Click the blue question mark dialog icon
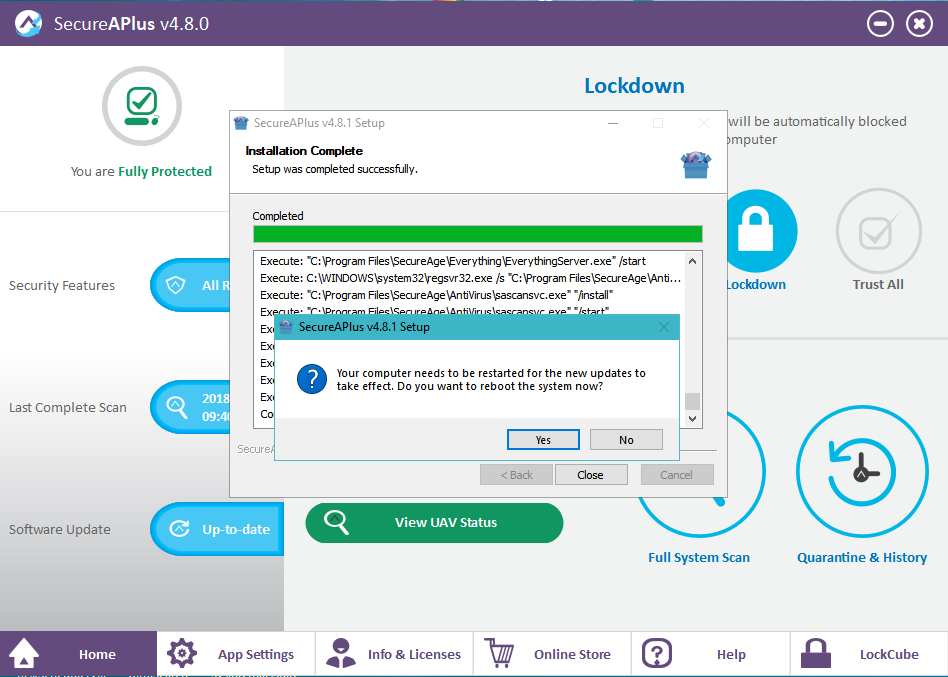The width and height of the screenshot is (948, 677). (x=312, y=379)
